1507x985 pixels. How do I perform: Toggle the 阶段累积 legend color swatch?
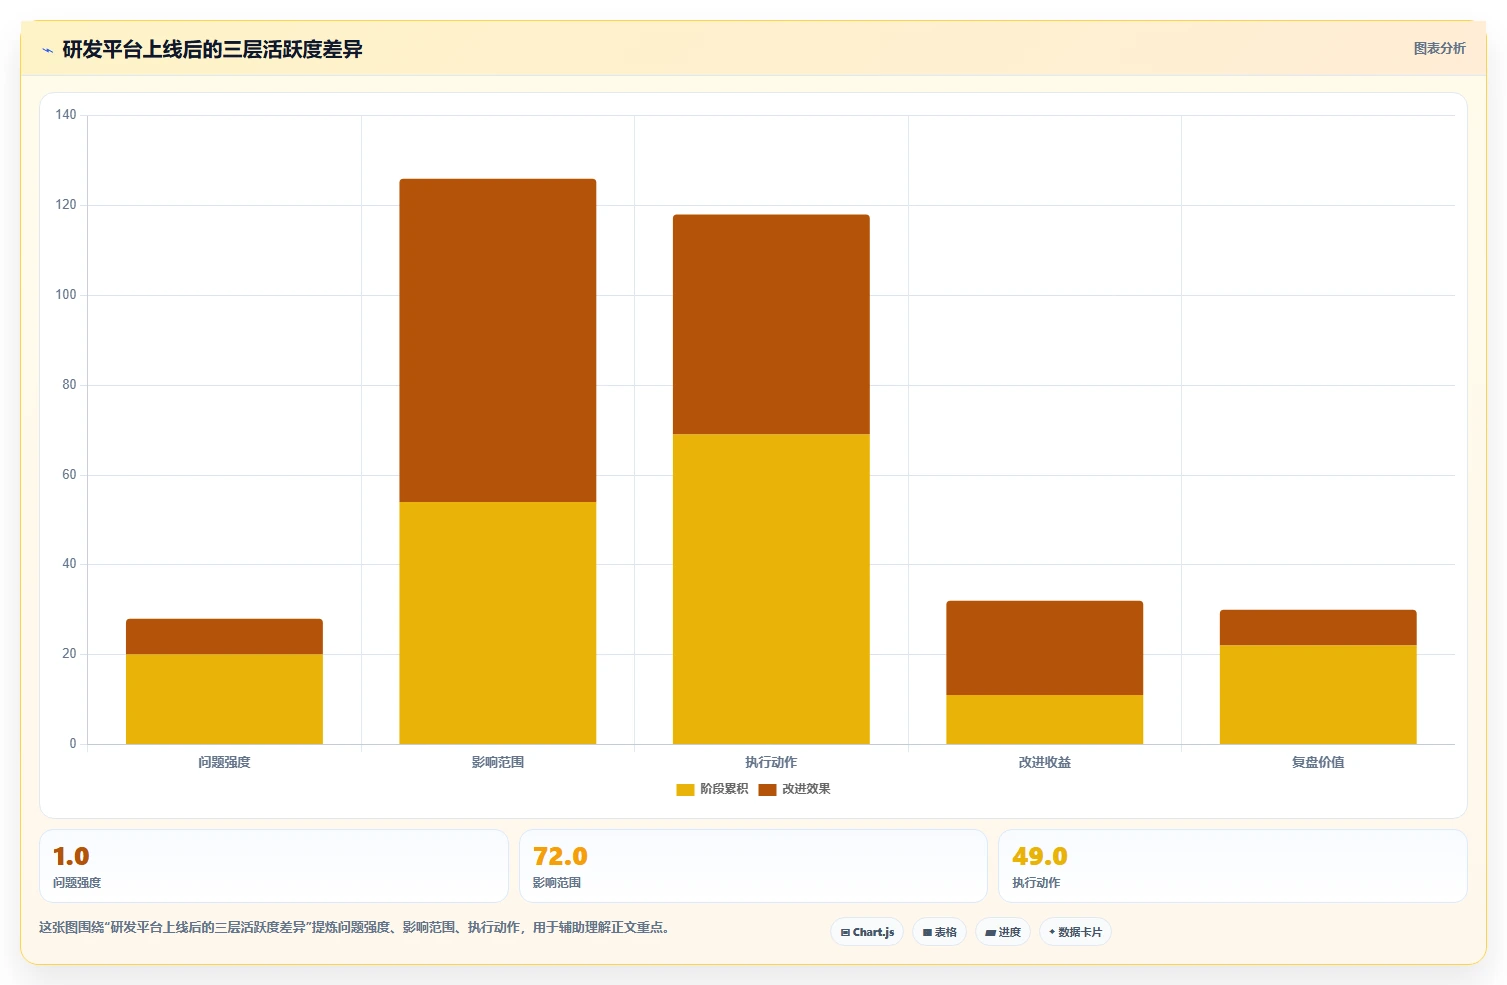(x=685, y=789)
